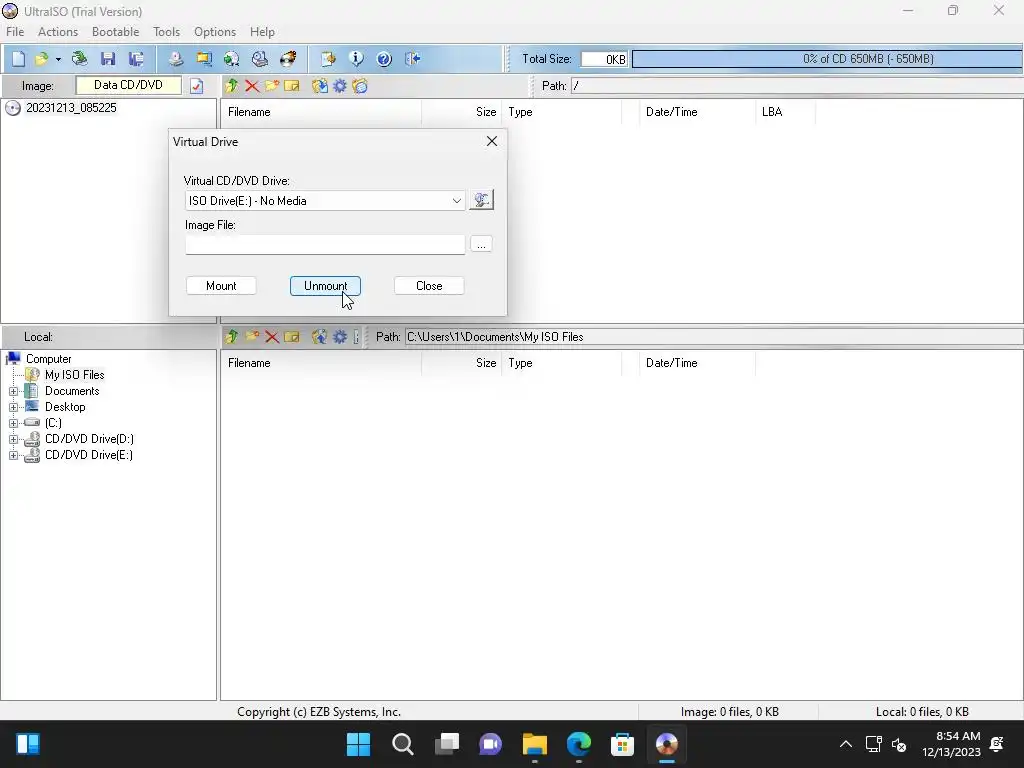This screenshot has width=1024, height=768.
Task: Click New Folder icon in Image toolbar
Action: (x=272, y=86)
